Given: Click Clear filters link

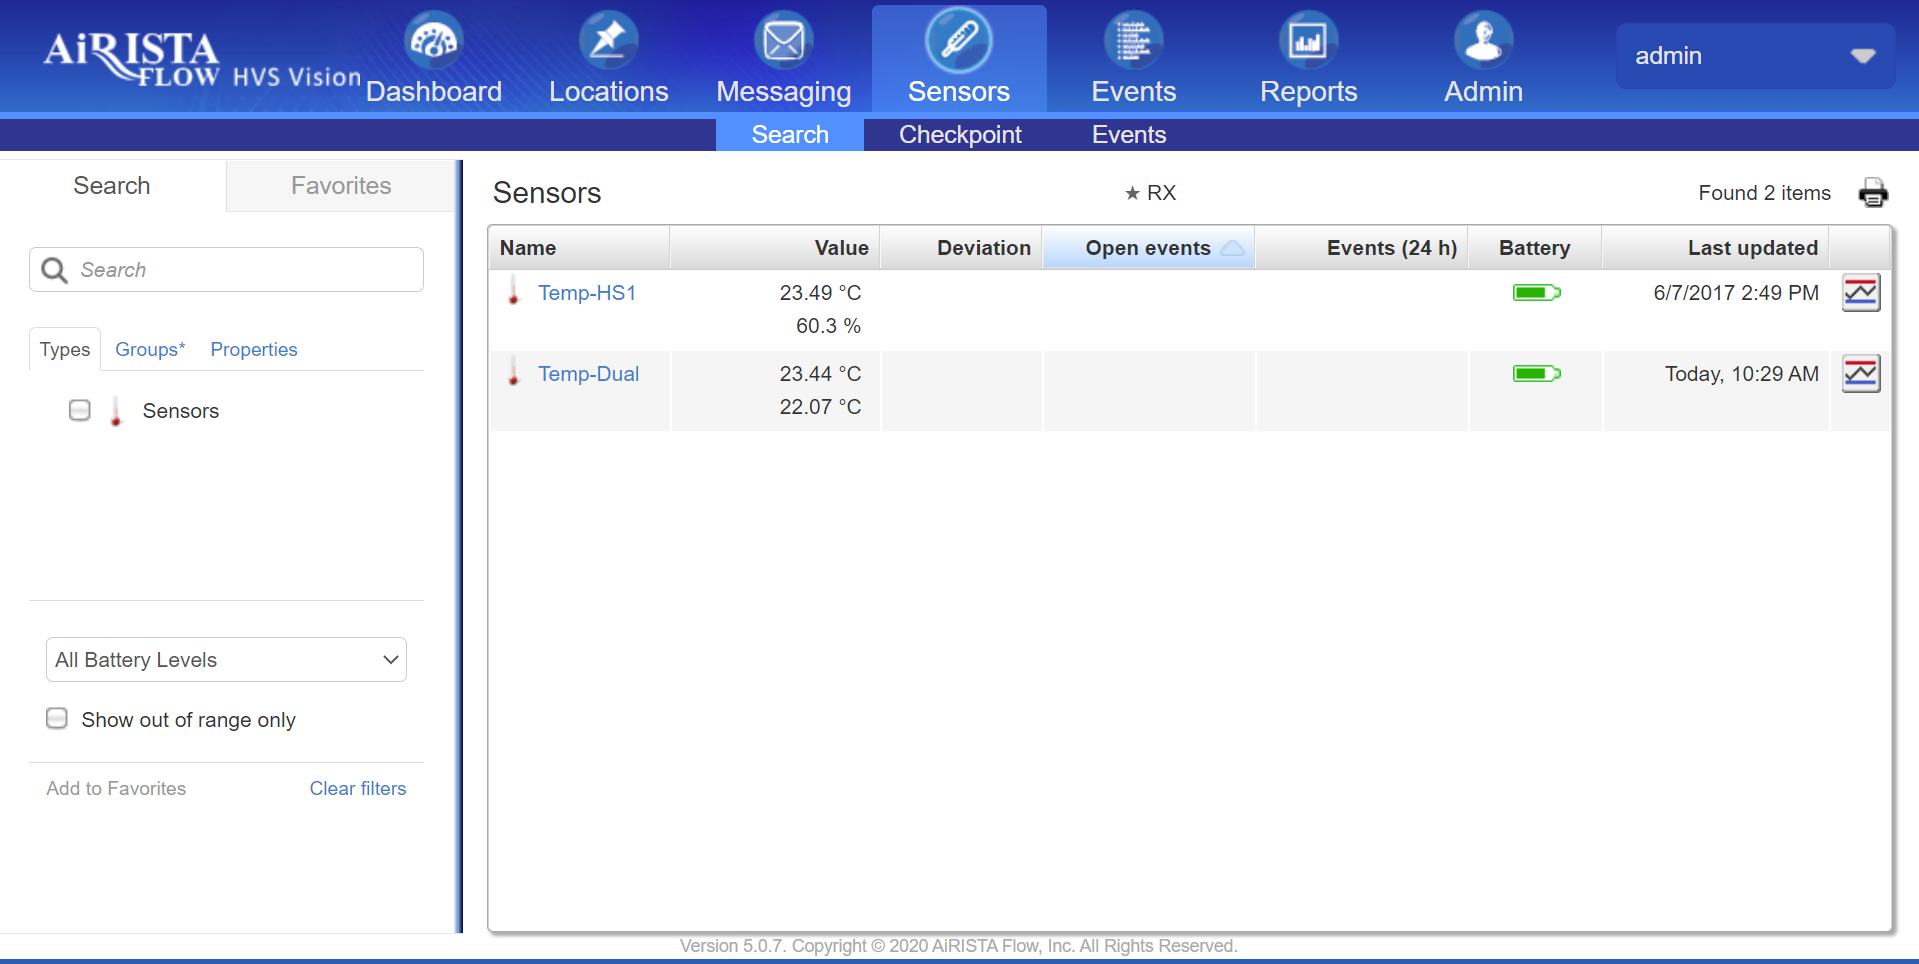Looking at the screenshot, I should tap(358, 788).
